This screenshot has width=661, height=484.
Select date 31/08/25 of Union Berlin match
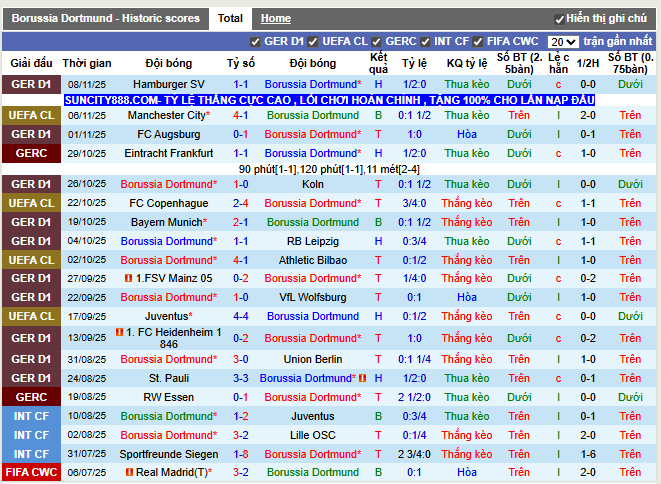tap(87, 359)
